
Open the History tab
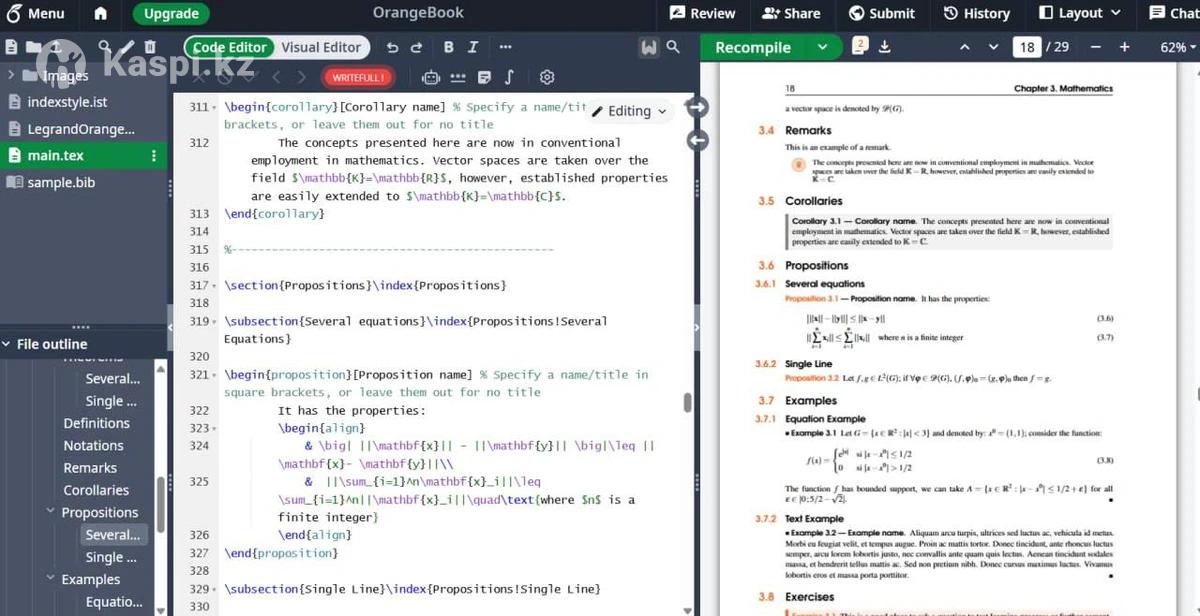[976, 14]
